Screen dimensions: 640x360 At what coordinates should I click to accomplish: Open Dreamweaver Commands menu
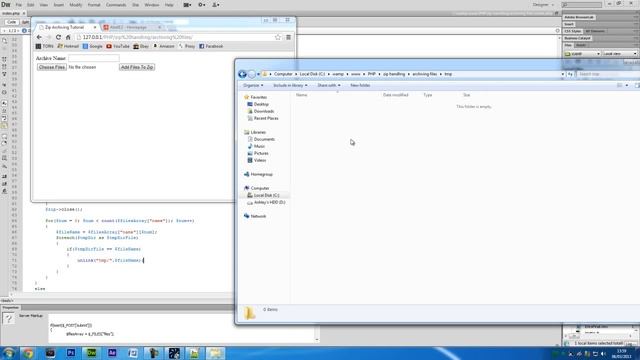116,5
